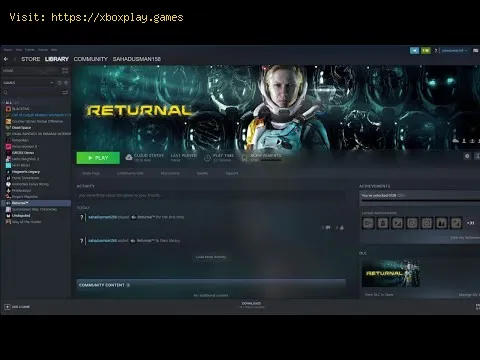The width and height of the screenshot is (480, 360).
Task: Switch to the LIBRARY section
Action: pyautogui.click(x=57, y=59)
